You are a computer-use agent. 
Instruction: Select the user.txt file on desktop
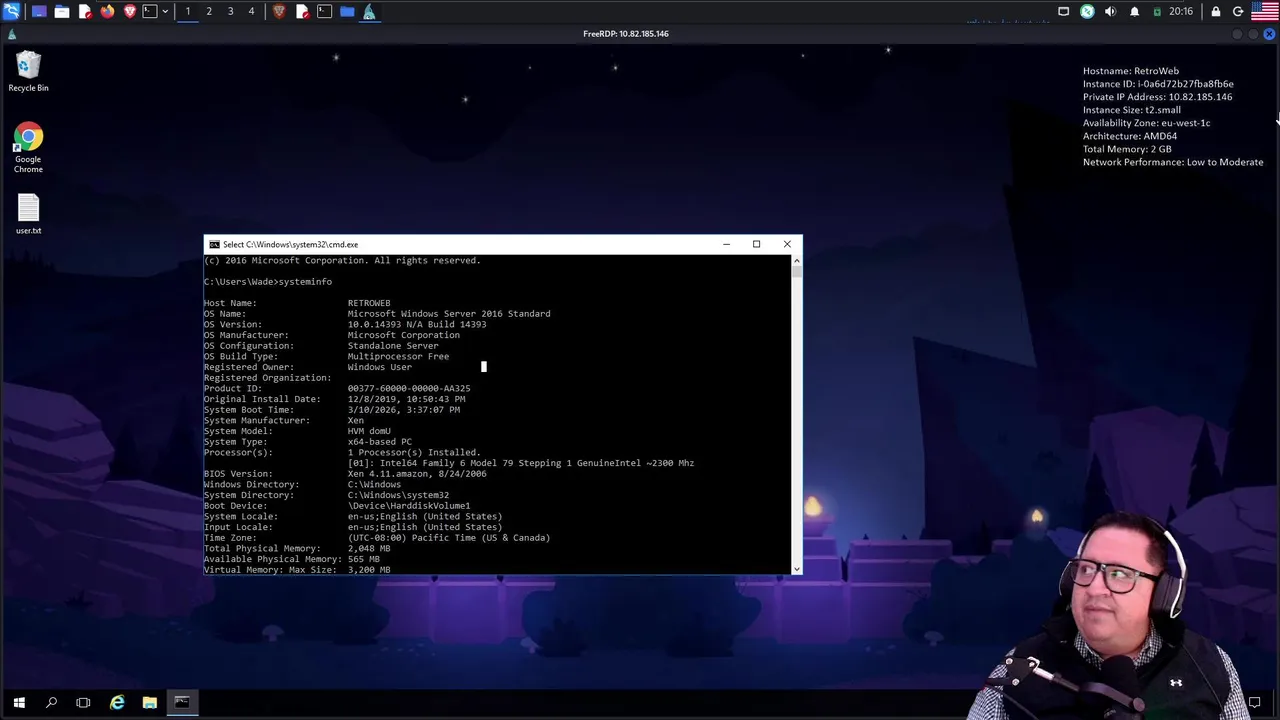pos(28,214)
